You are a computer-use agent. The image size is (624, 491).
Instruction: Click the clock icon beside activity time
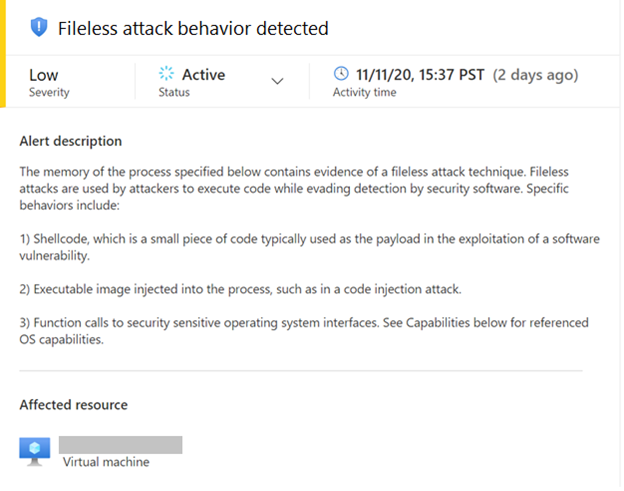[341, 74]
